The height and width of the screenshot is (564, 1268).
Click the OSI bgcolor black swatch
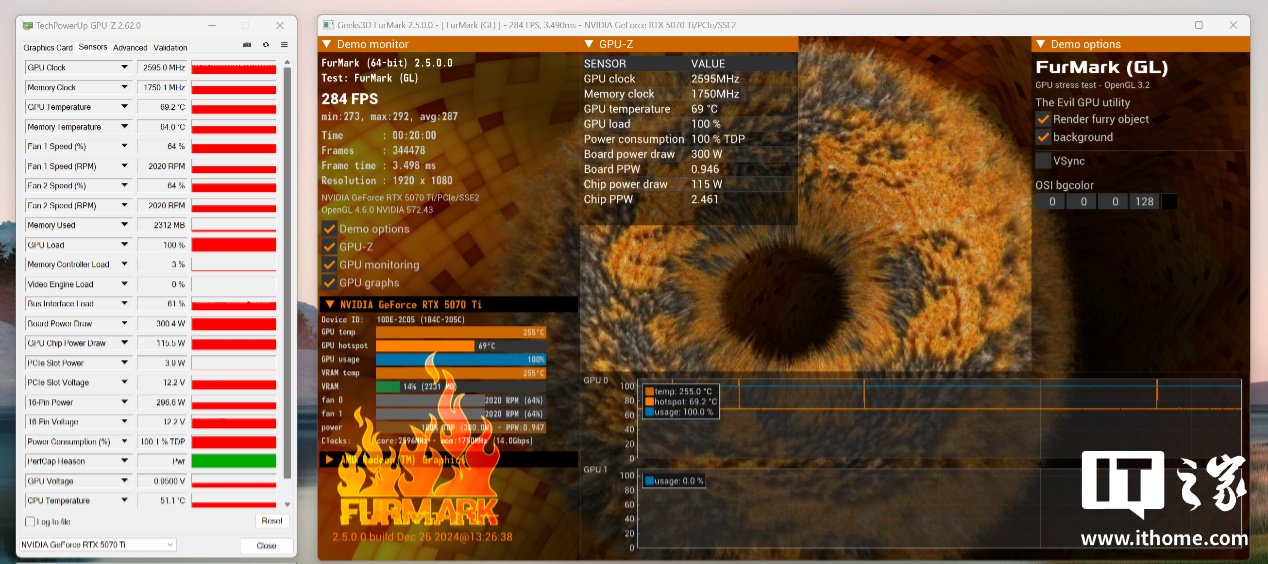point(1169,202)
